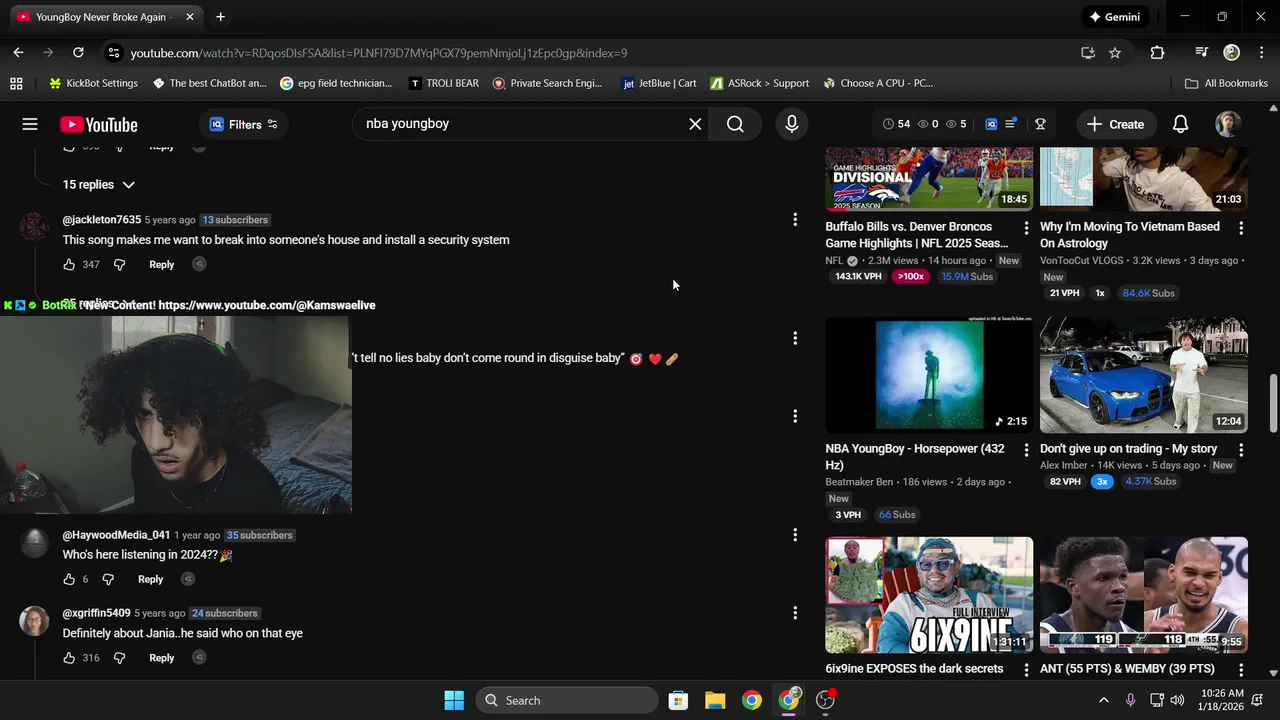Open the All Bookmarks folder
Viewport: 1280px width, 720px height.
pos(1226,83)
